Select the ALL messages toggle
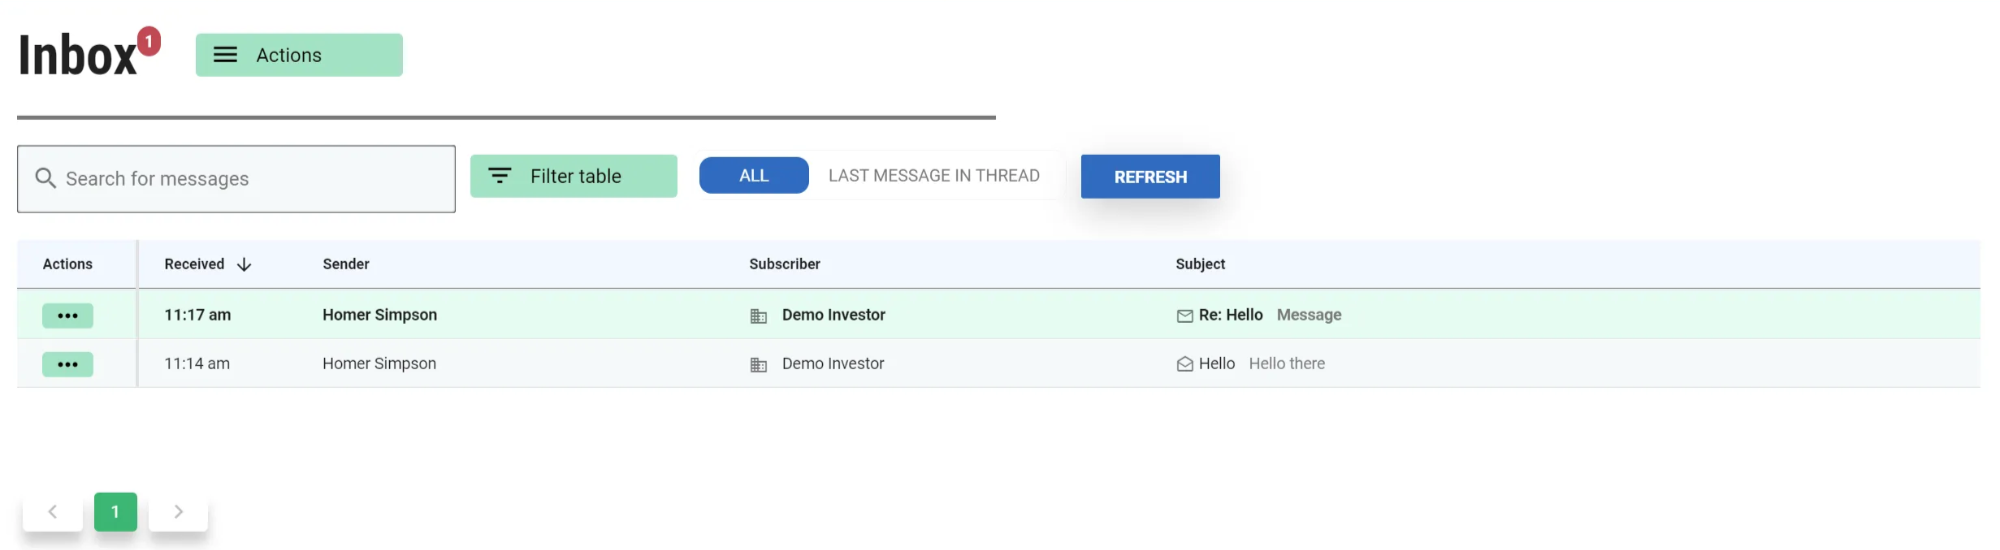Screen dimensions: 2000x550 click(x=753, y=176)
